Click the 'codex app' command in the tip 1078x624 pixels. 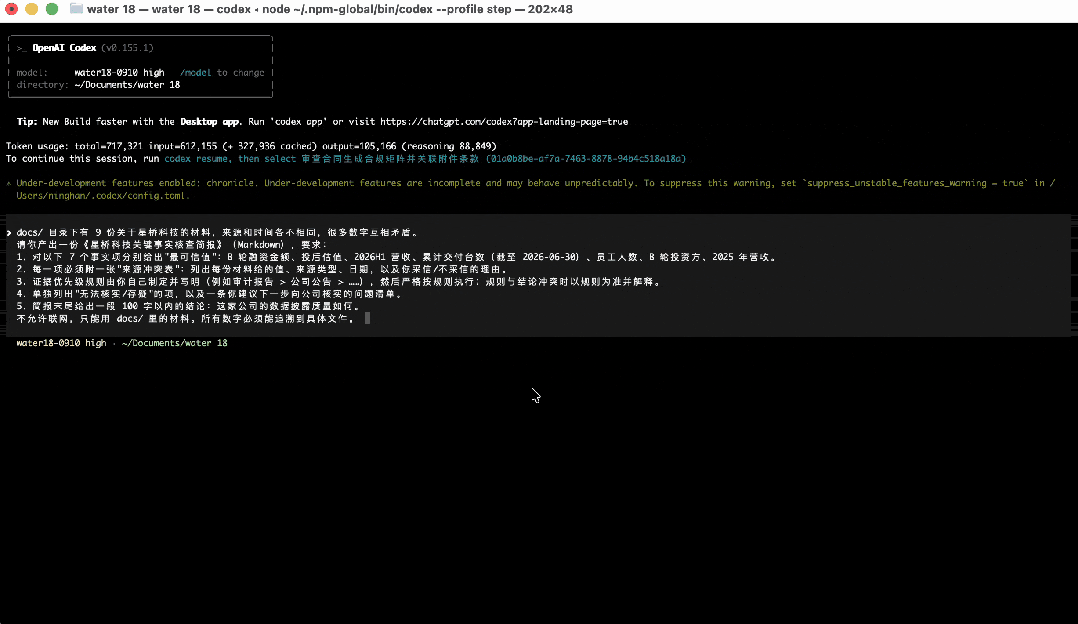click(x=299, y=122)
